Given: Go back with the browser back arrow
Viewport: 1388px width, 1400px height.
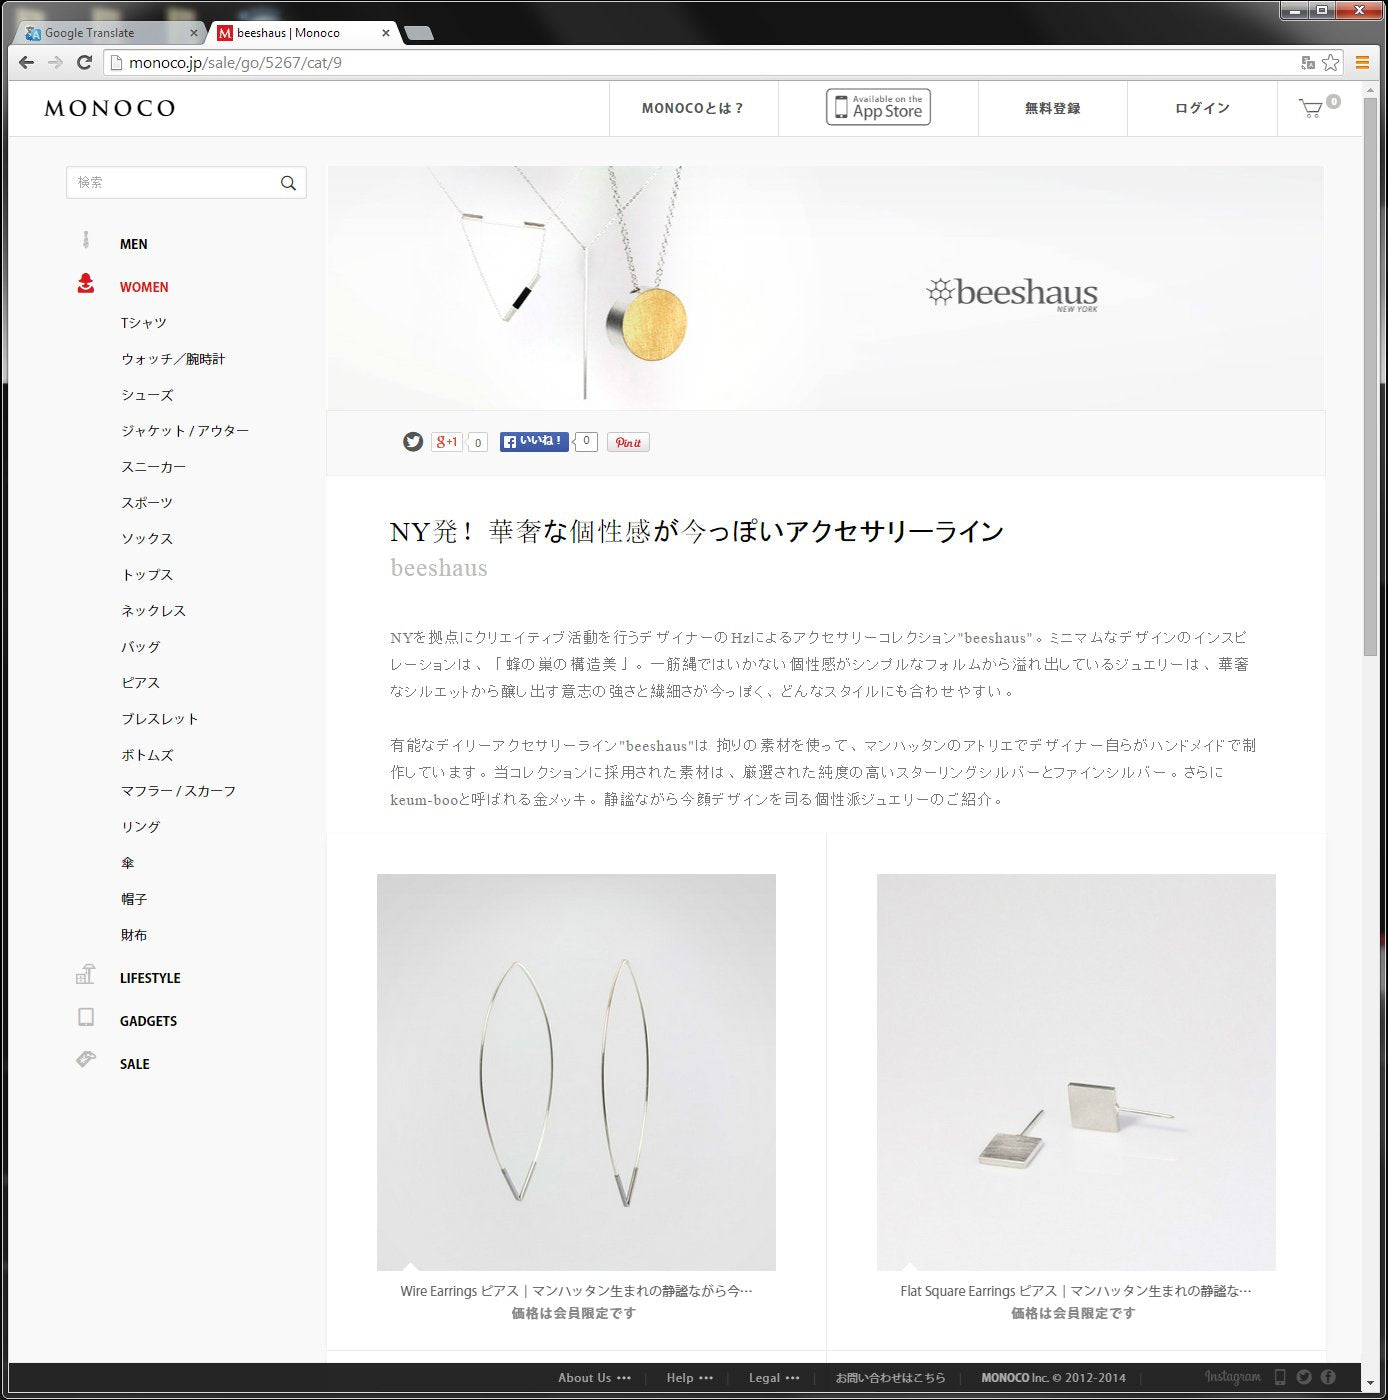Looking at the screenshot, I should pos(27,62).
